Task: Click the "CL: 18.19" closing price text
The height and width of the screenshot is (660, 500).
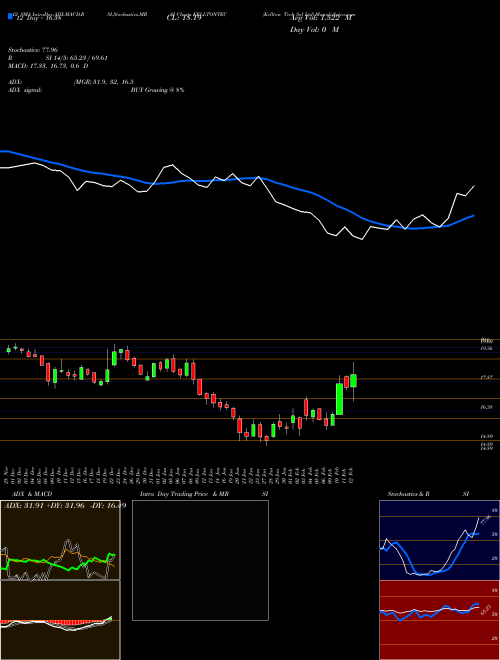Action: tap(184, 19)
